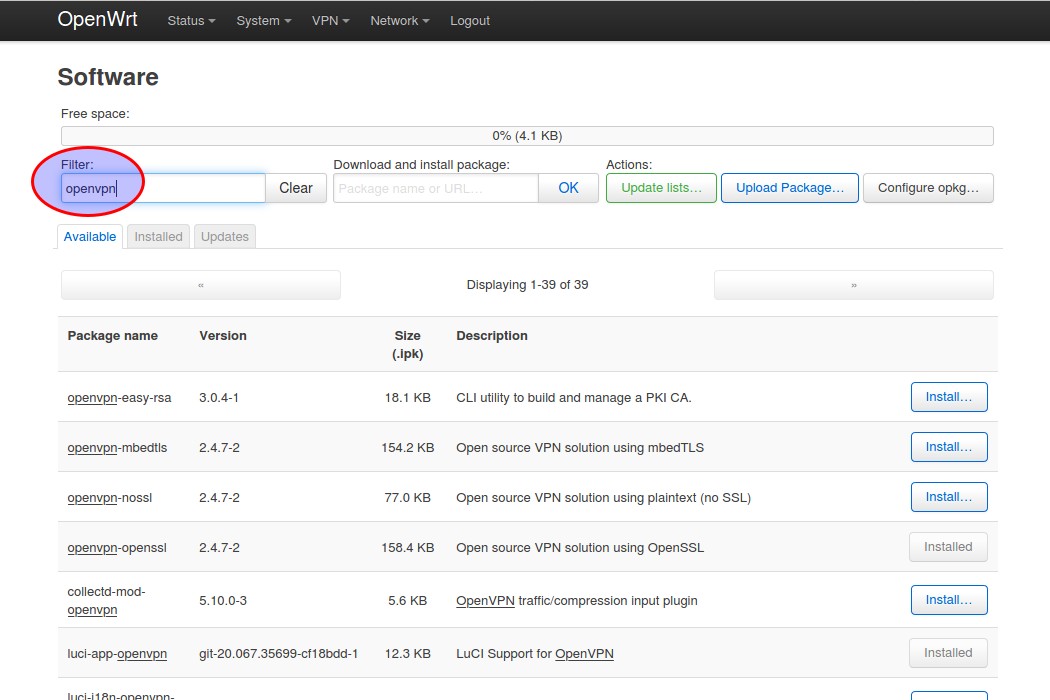Click Update lists button
Image resolution: width=1050 pixels, height=700 pixels.
click(661, 188)
